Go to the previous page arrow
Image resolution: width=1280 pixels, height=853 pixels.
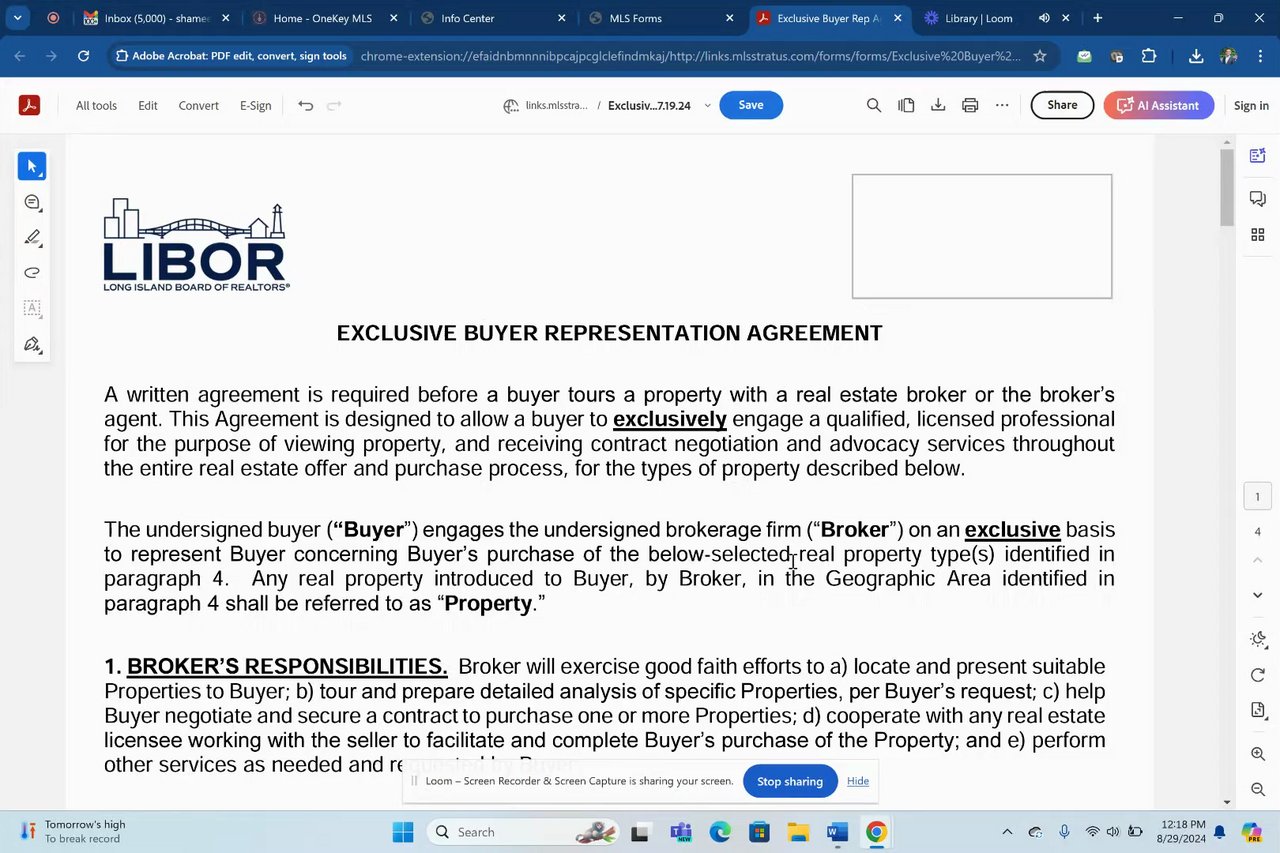(1258, 560)
